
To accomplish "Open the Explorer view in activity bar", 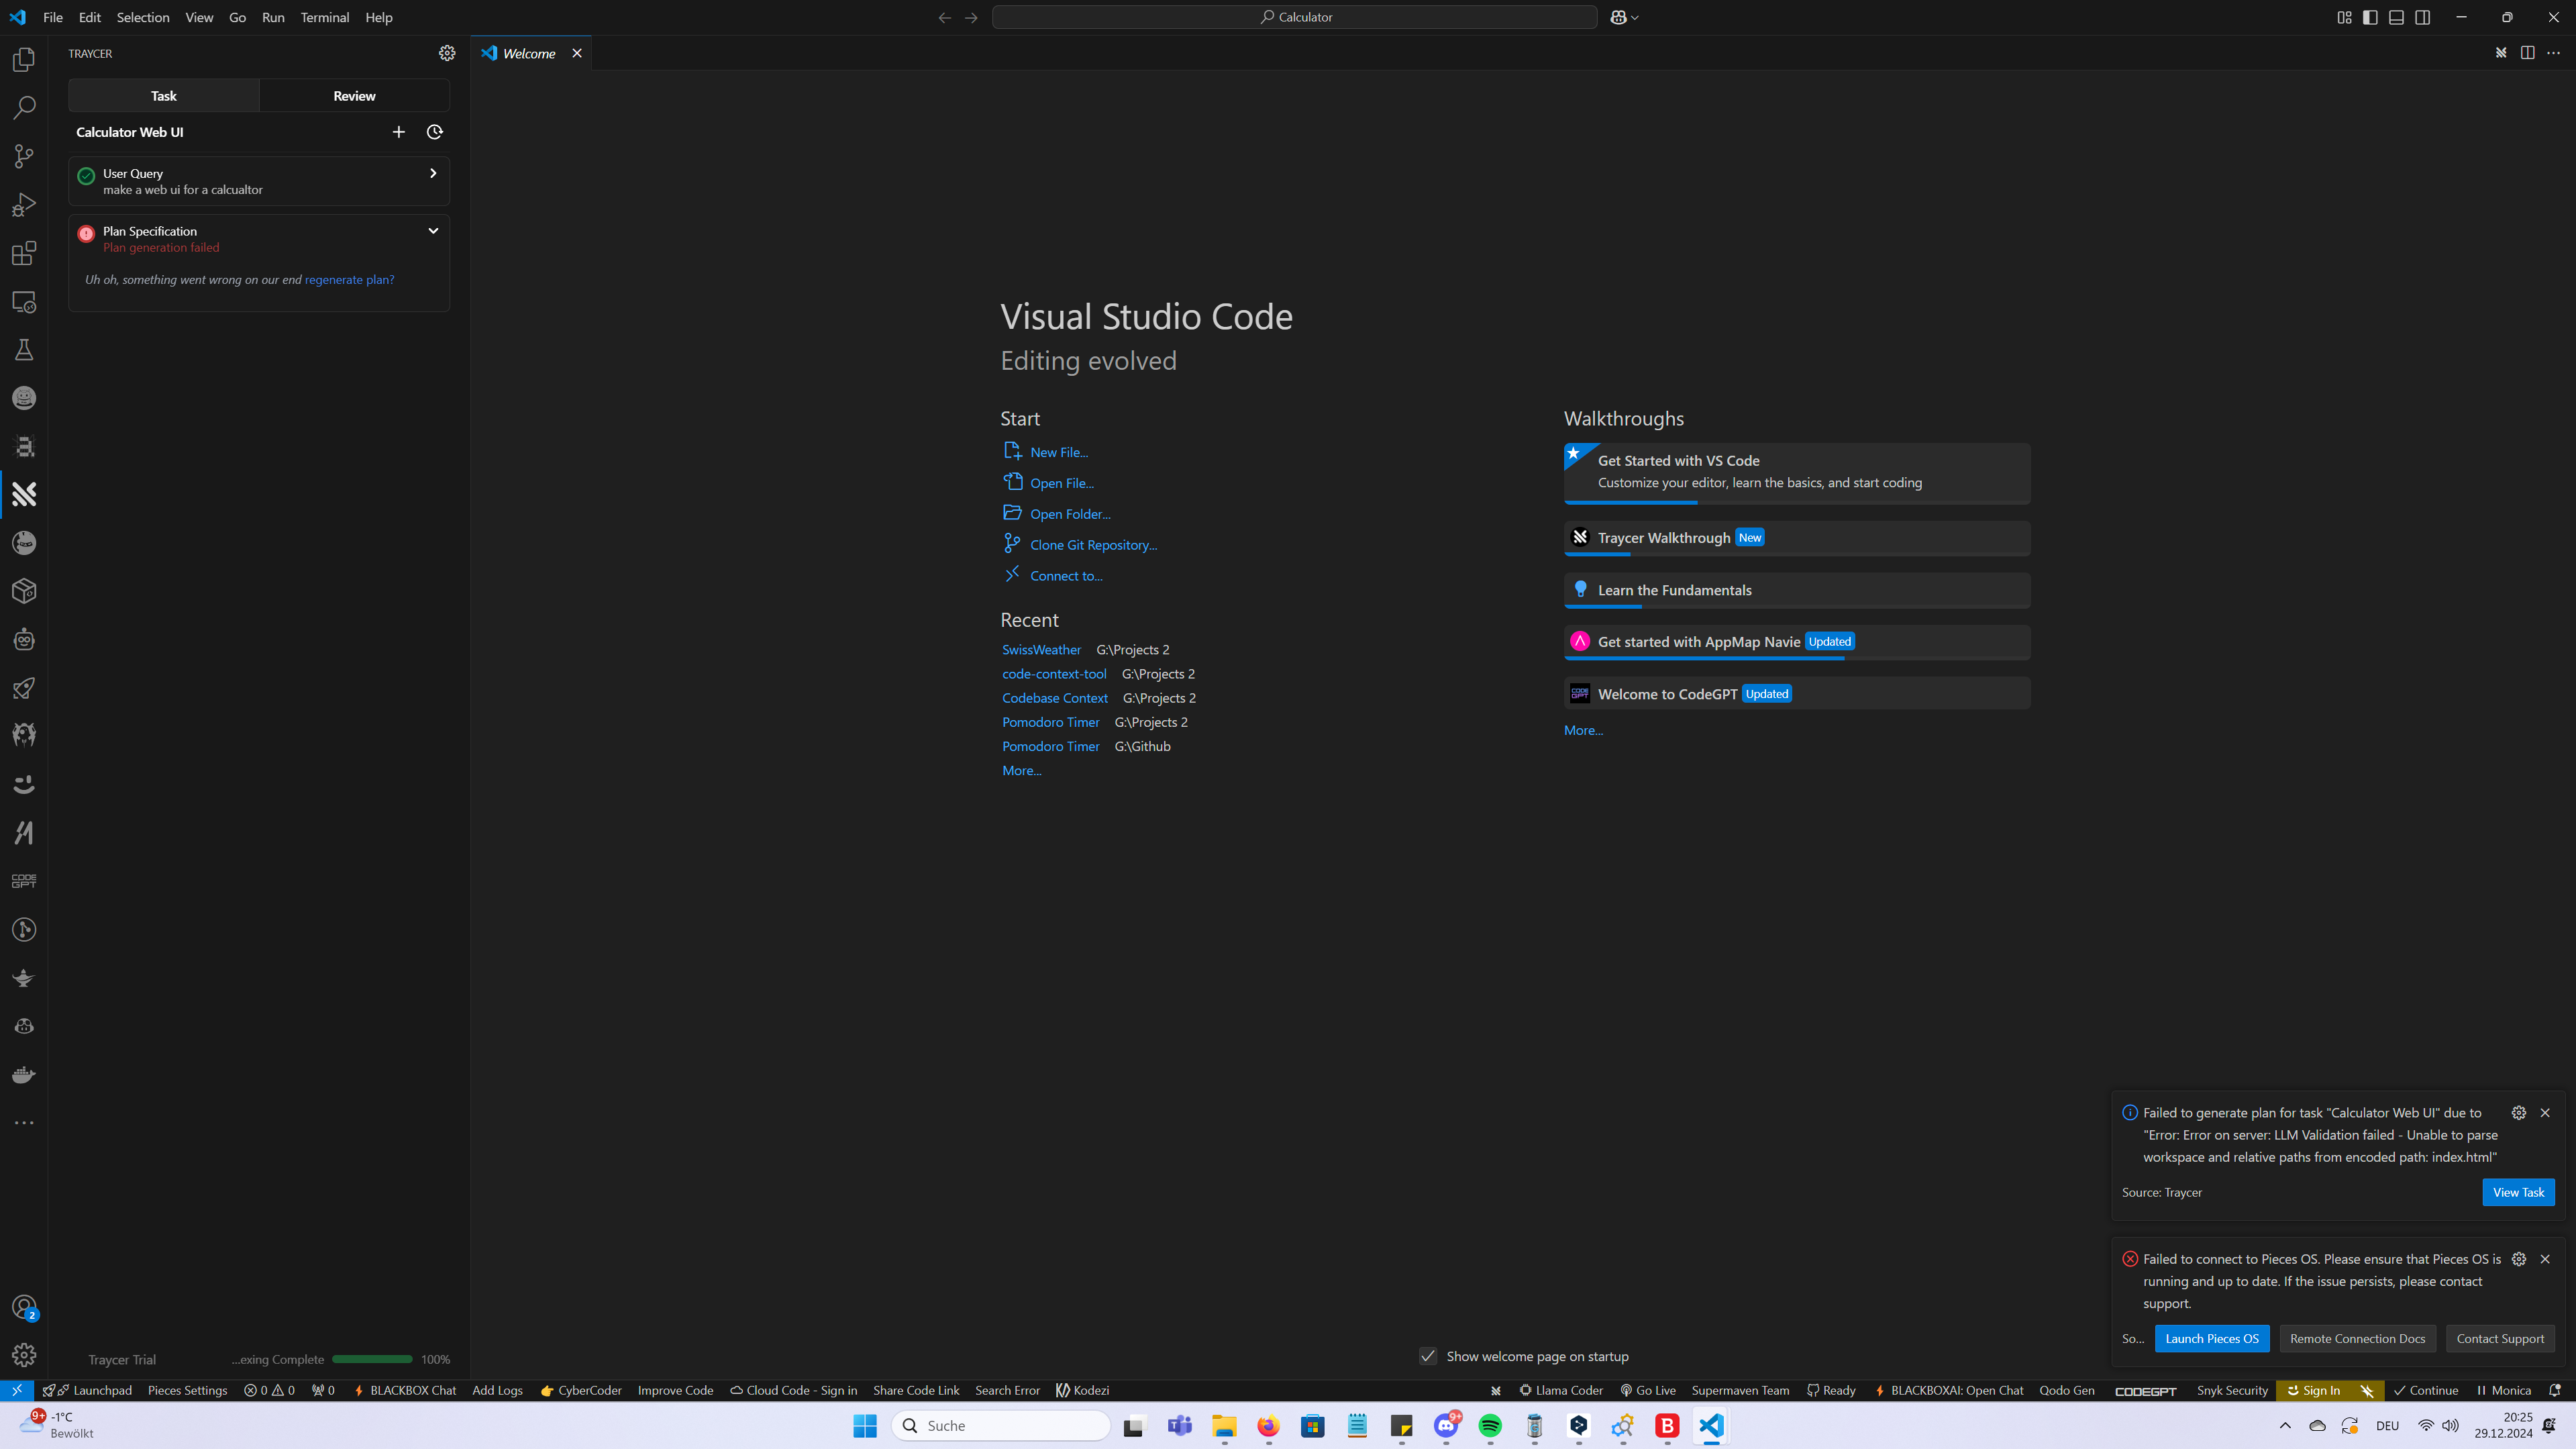I will point(24,60).
